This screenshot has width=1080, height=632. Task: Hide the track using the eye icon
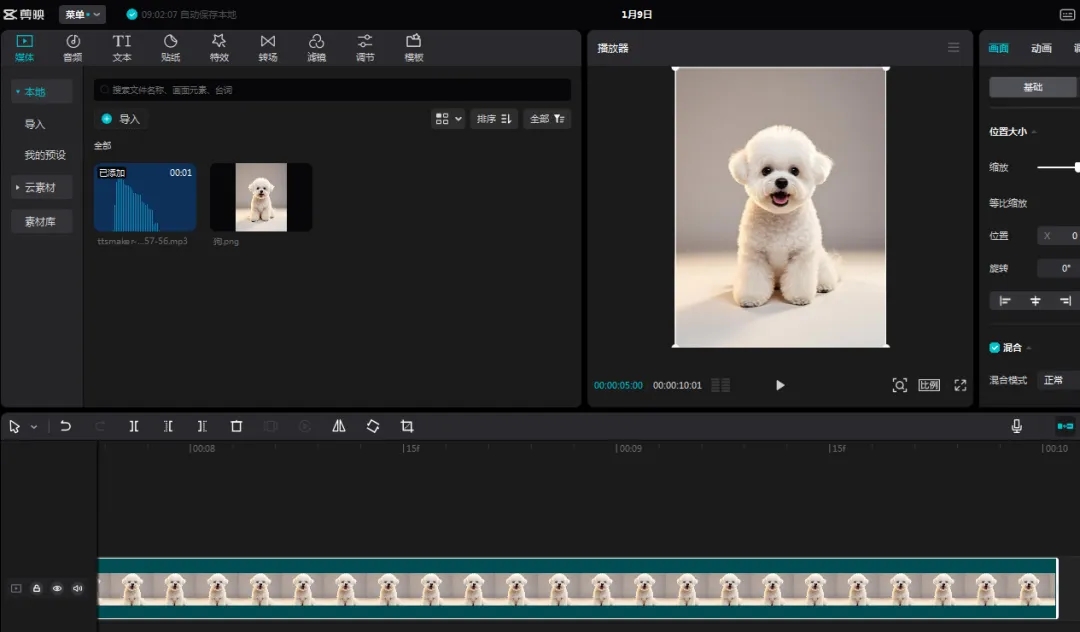tap(57, 589)
